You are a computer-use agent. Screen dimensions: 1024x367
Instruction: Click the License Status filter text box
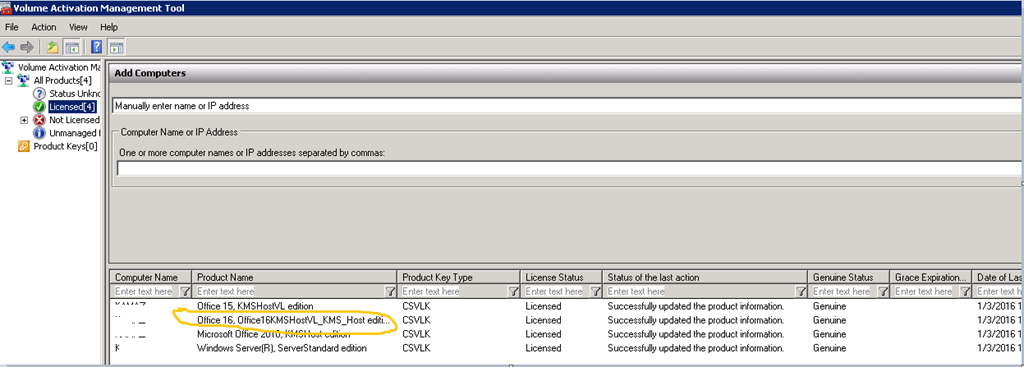coord(556,291)
